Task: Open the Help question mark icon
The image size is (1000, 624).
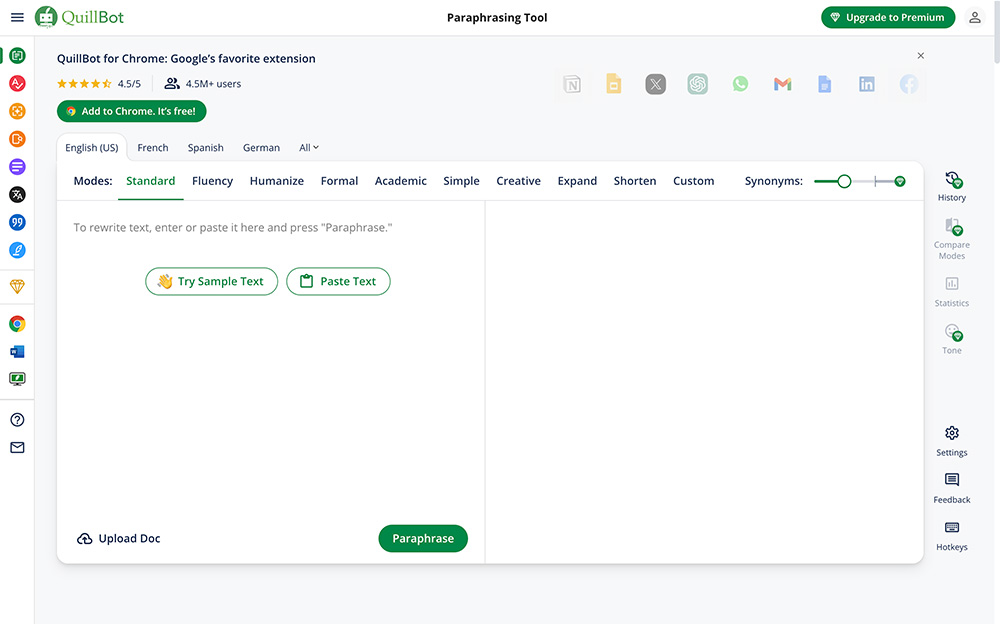Action: click(x=17, y=420)
